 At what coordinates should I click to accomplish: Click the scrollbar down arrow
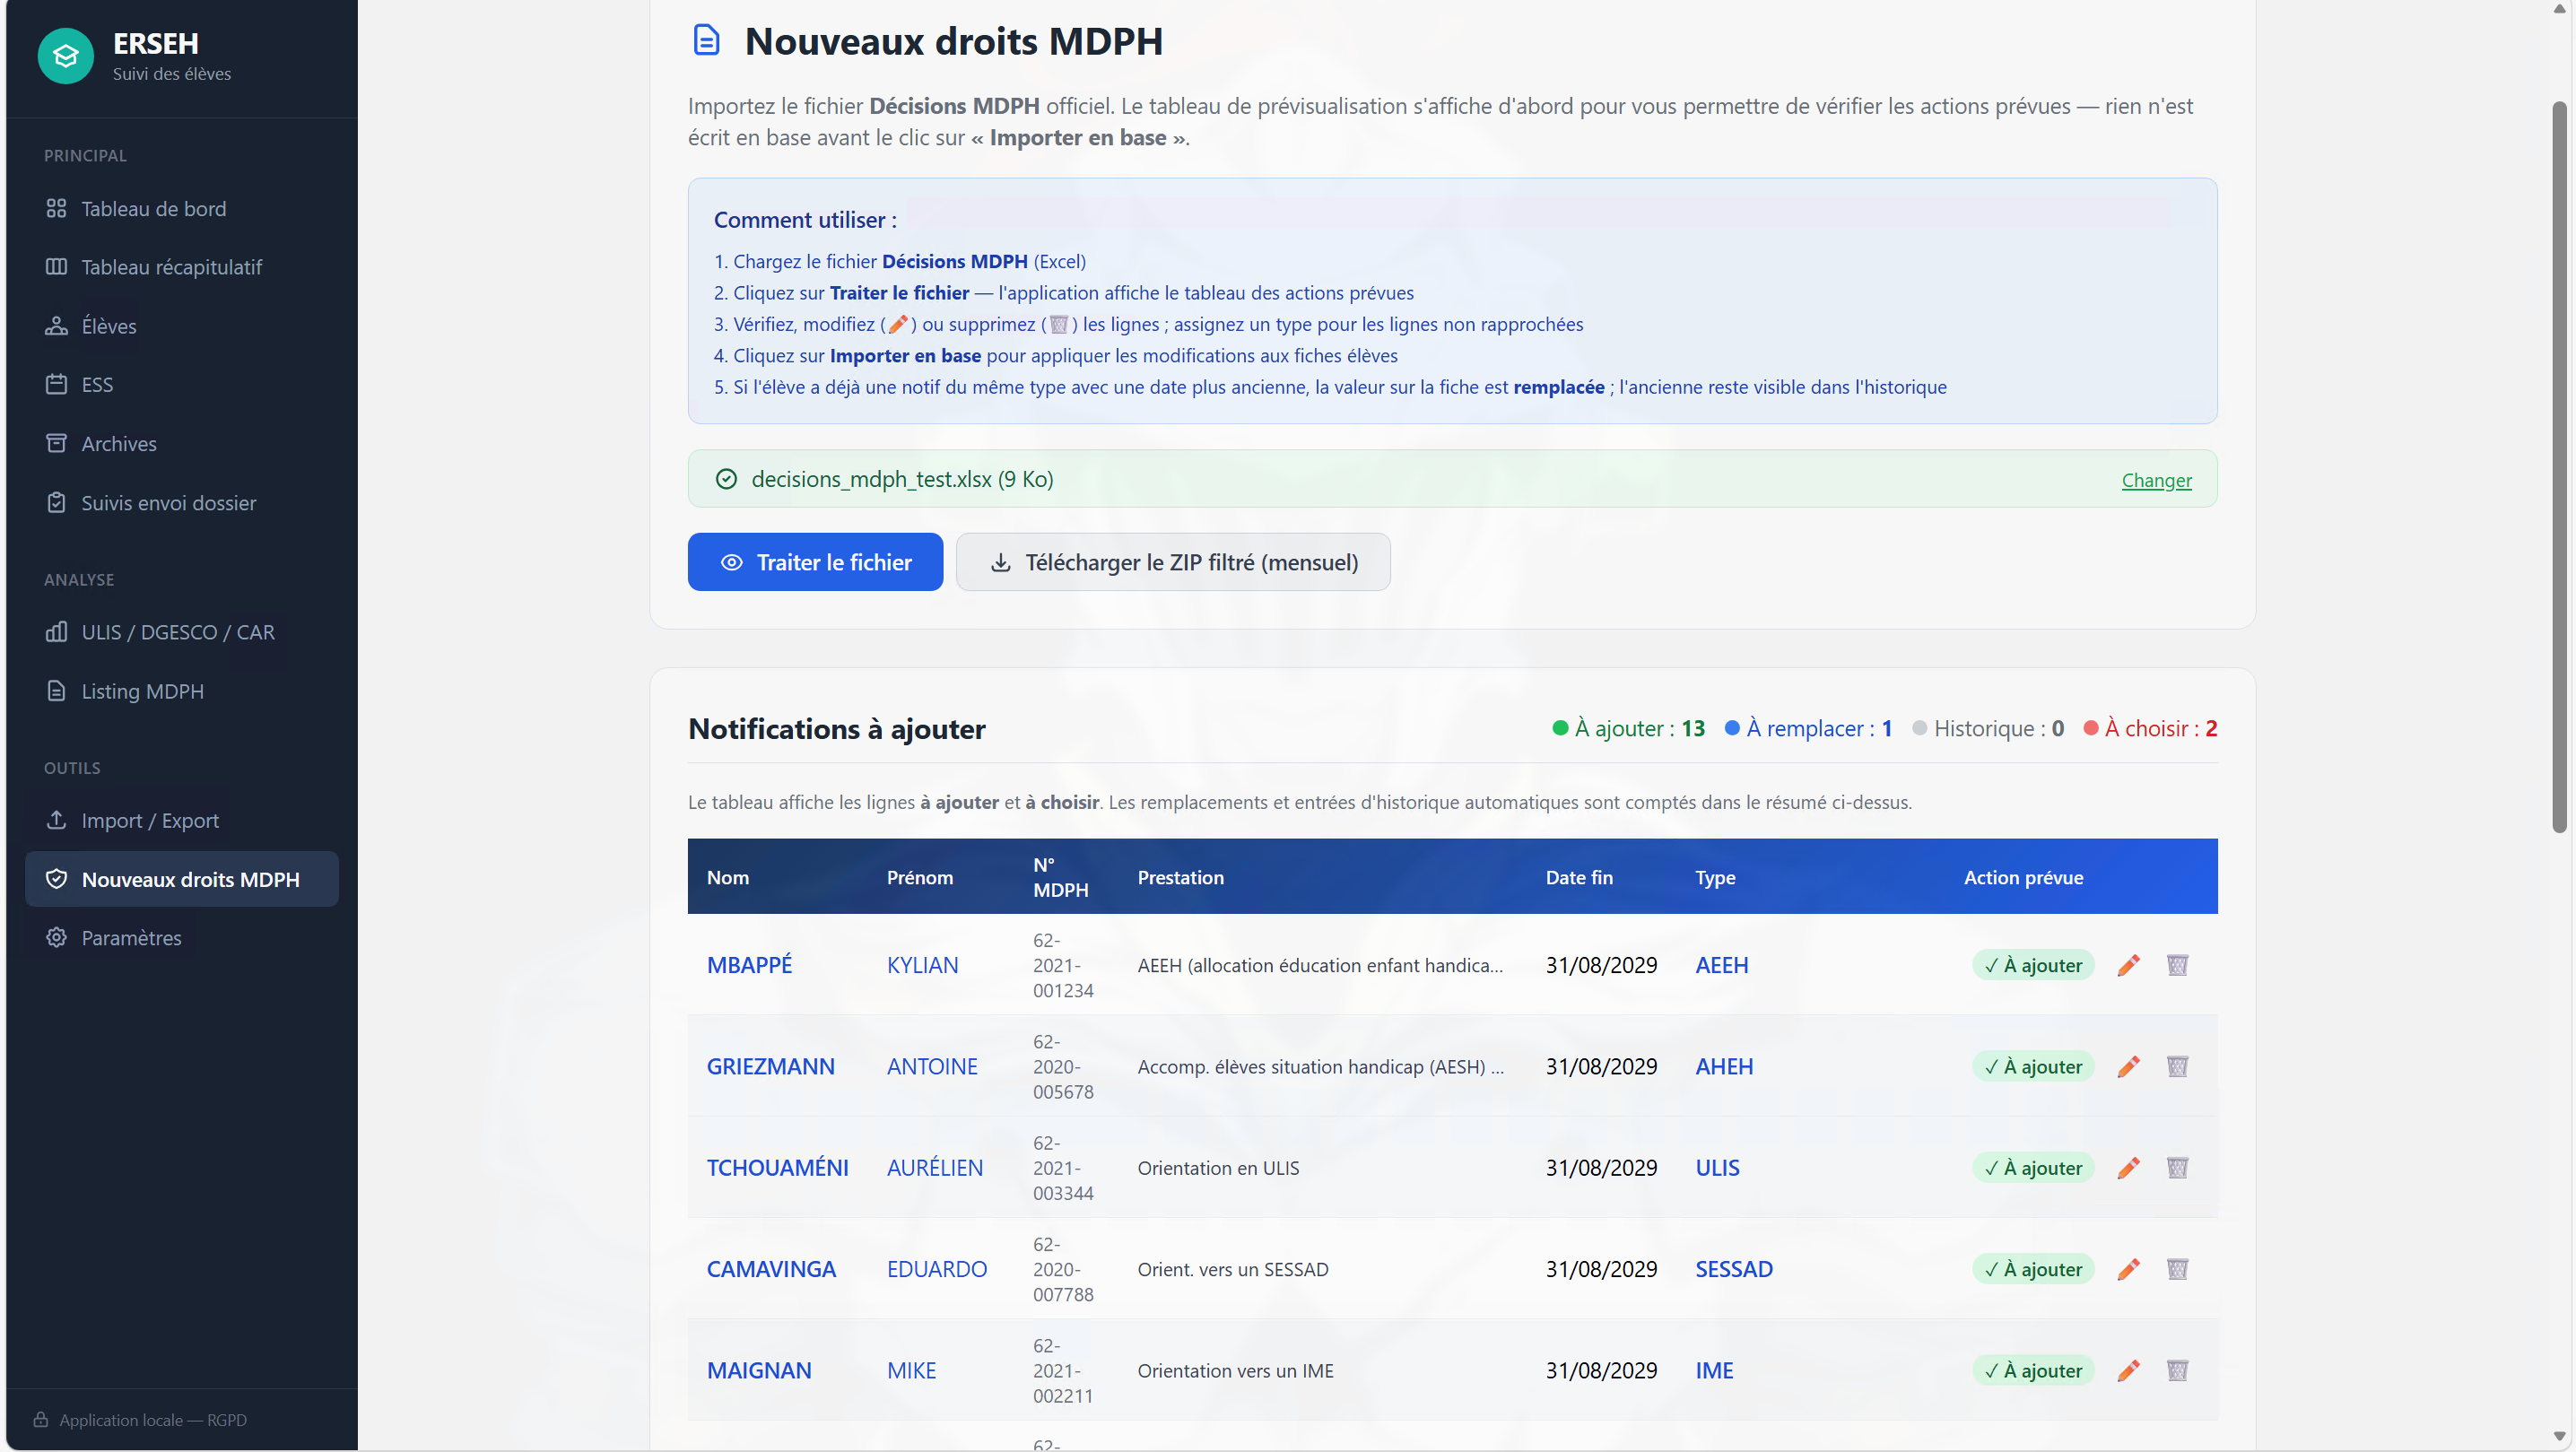2559,1437
